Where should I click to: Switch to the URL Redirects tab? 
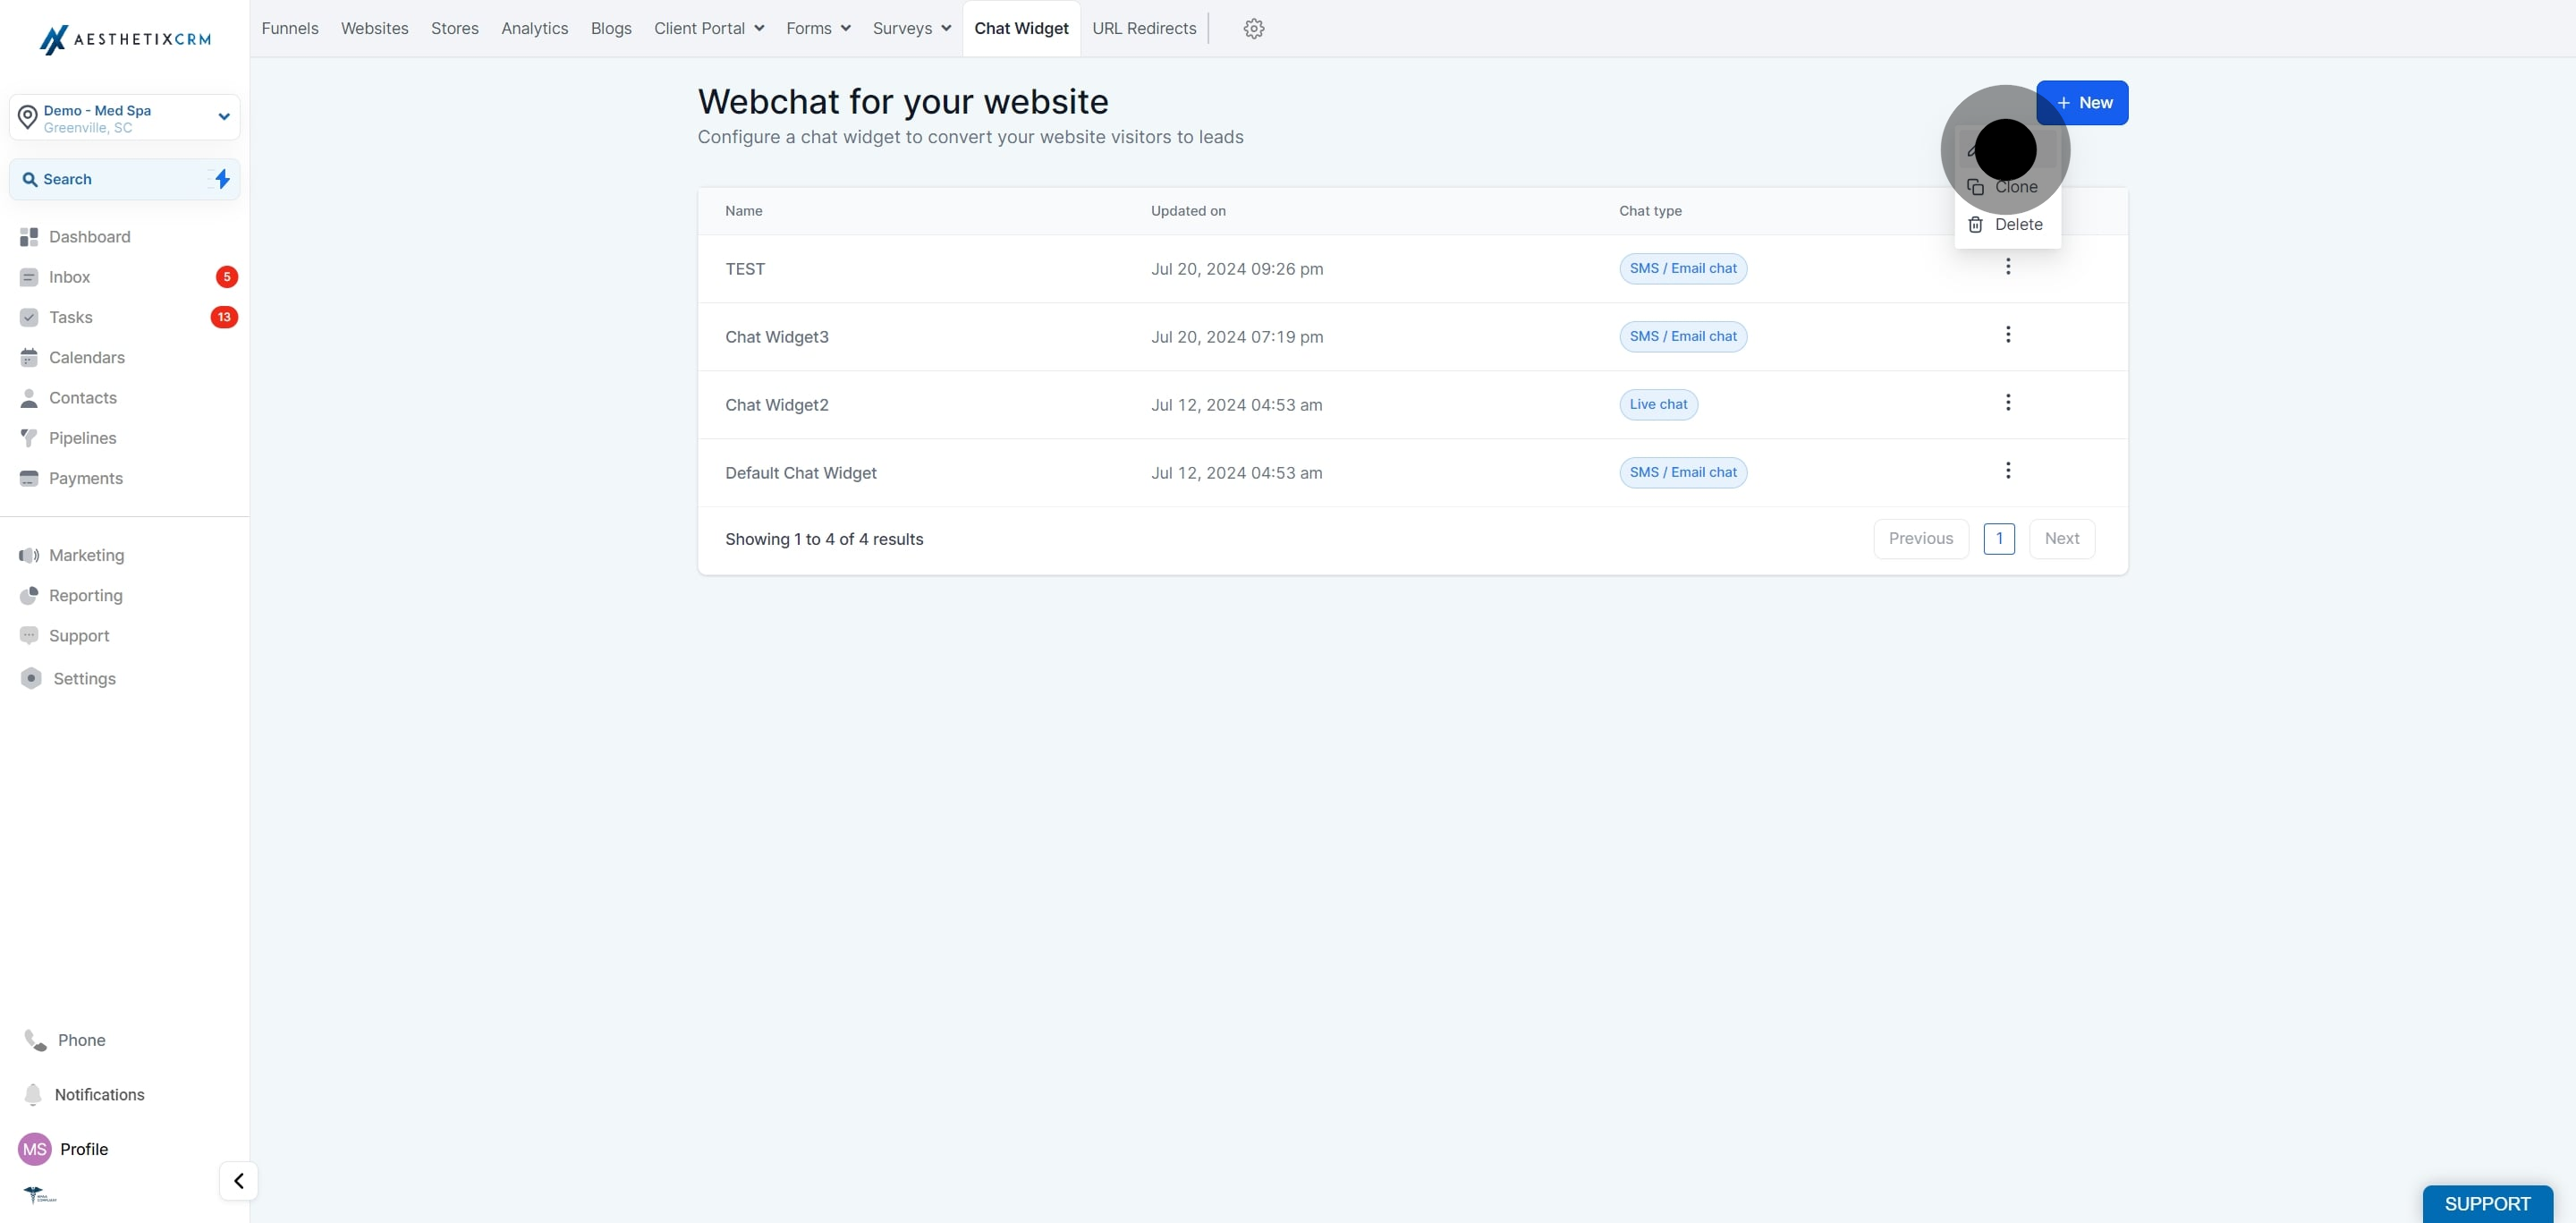pyautogui.click(x=1144, y=28)
